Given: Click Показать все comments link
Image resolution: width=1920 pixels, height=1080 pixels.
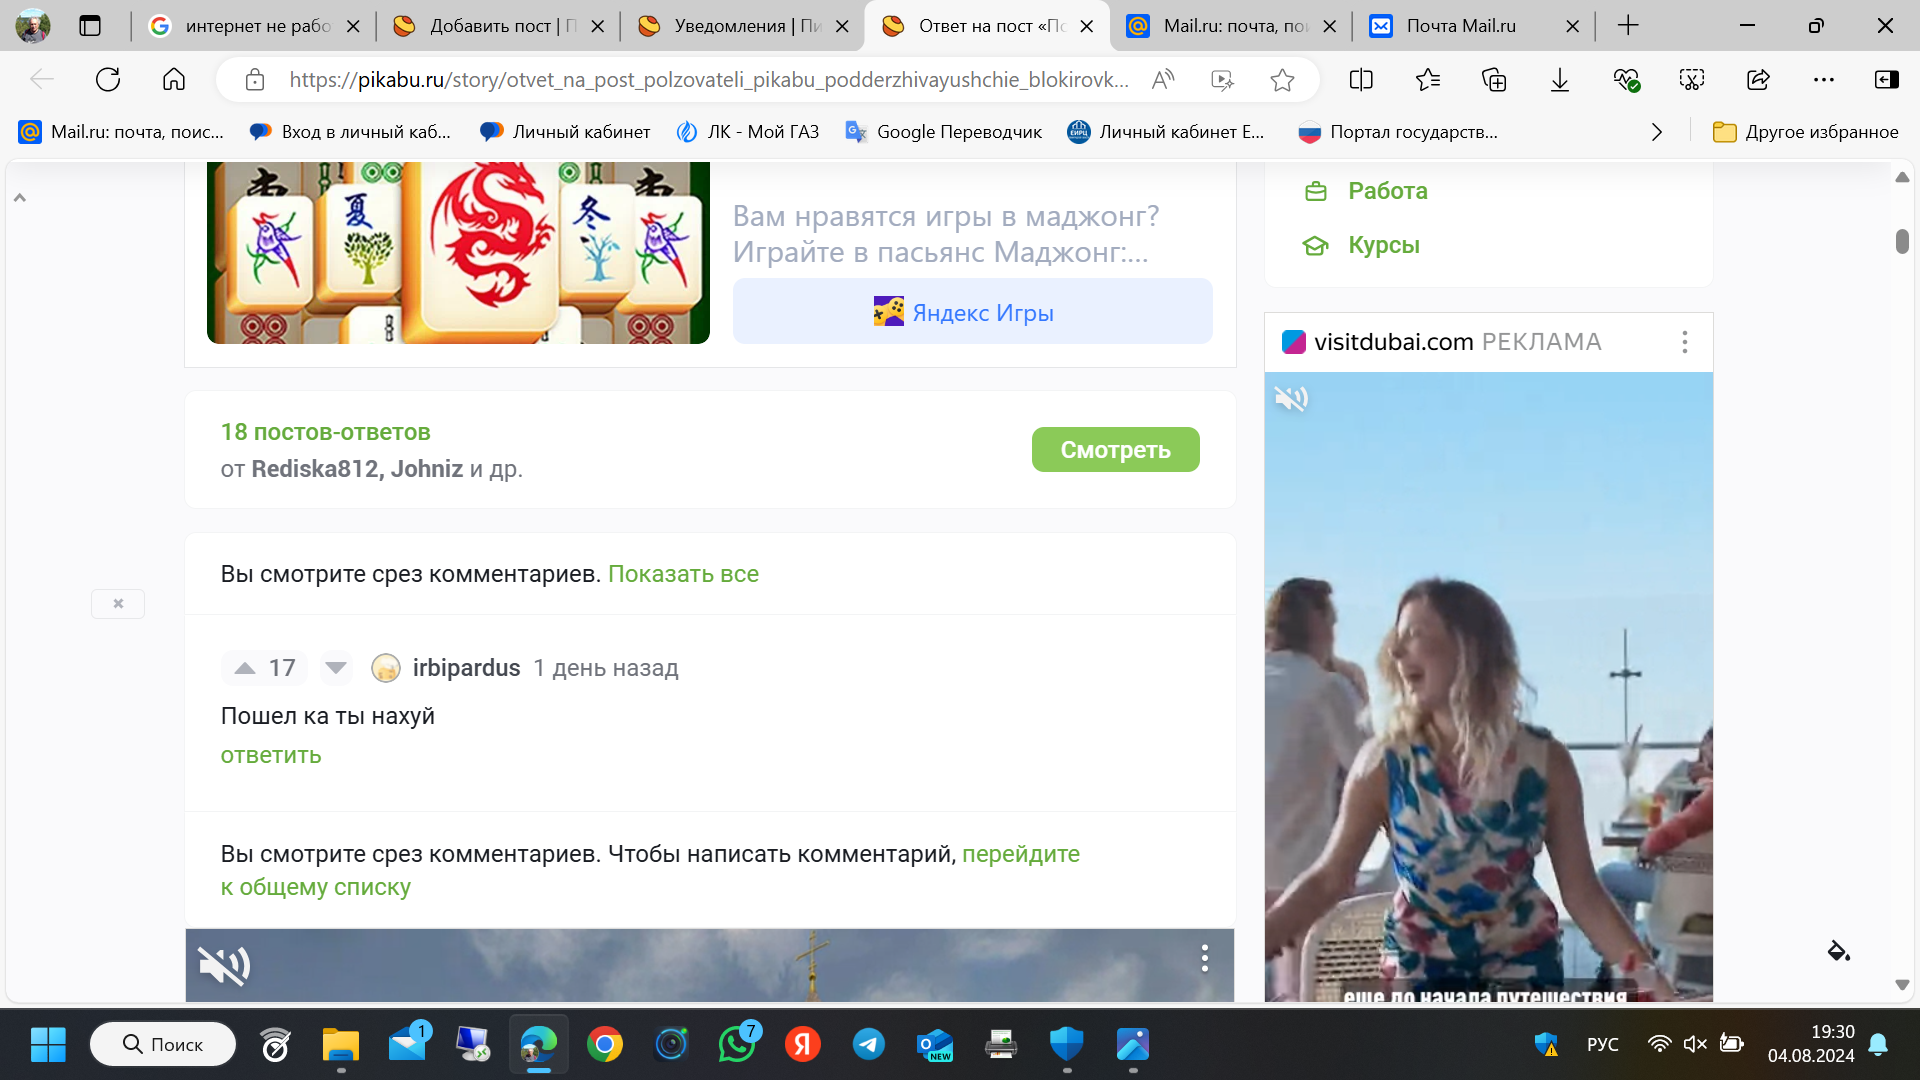Looking at the screenshot, I should pyautogui.click(x=683, y=574).
